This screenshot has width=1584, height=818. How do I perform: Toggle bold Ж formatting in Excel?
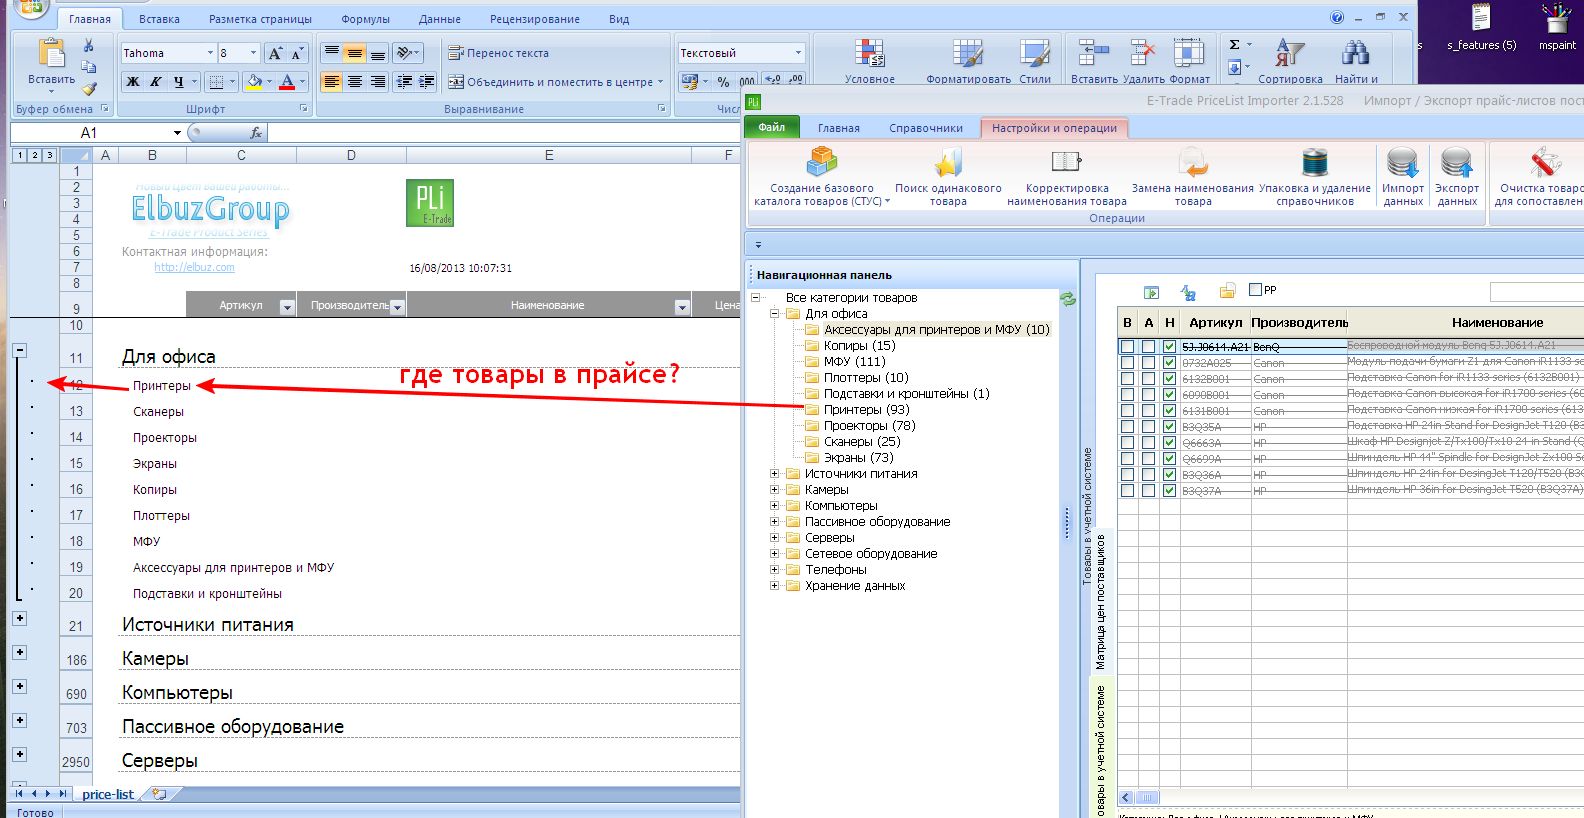point(132,82)
